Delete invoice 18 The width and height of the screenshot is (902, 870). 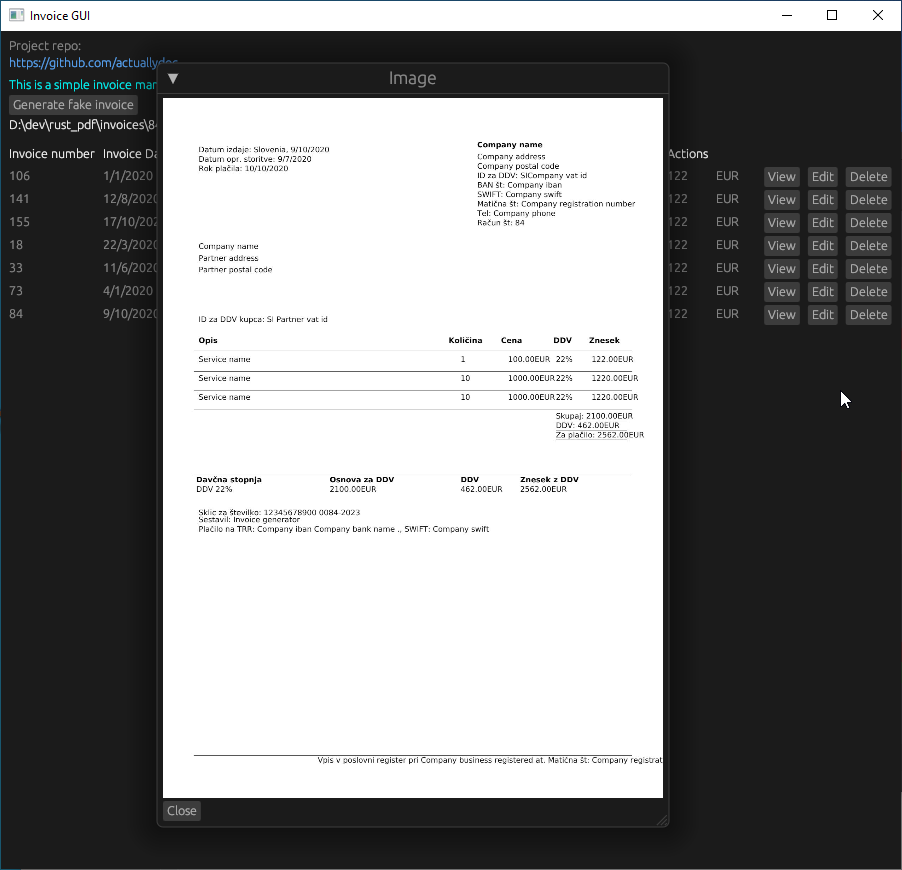point(869,246)
